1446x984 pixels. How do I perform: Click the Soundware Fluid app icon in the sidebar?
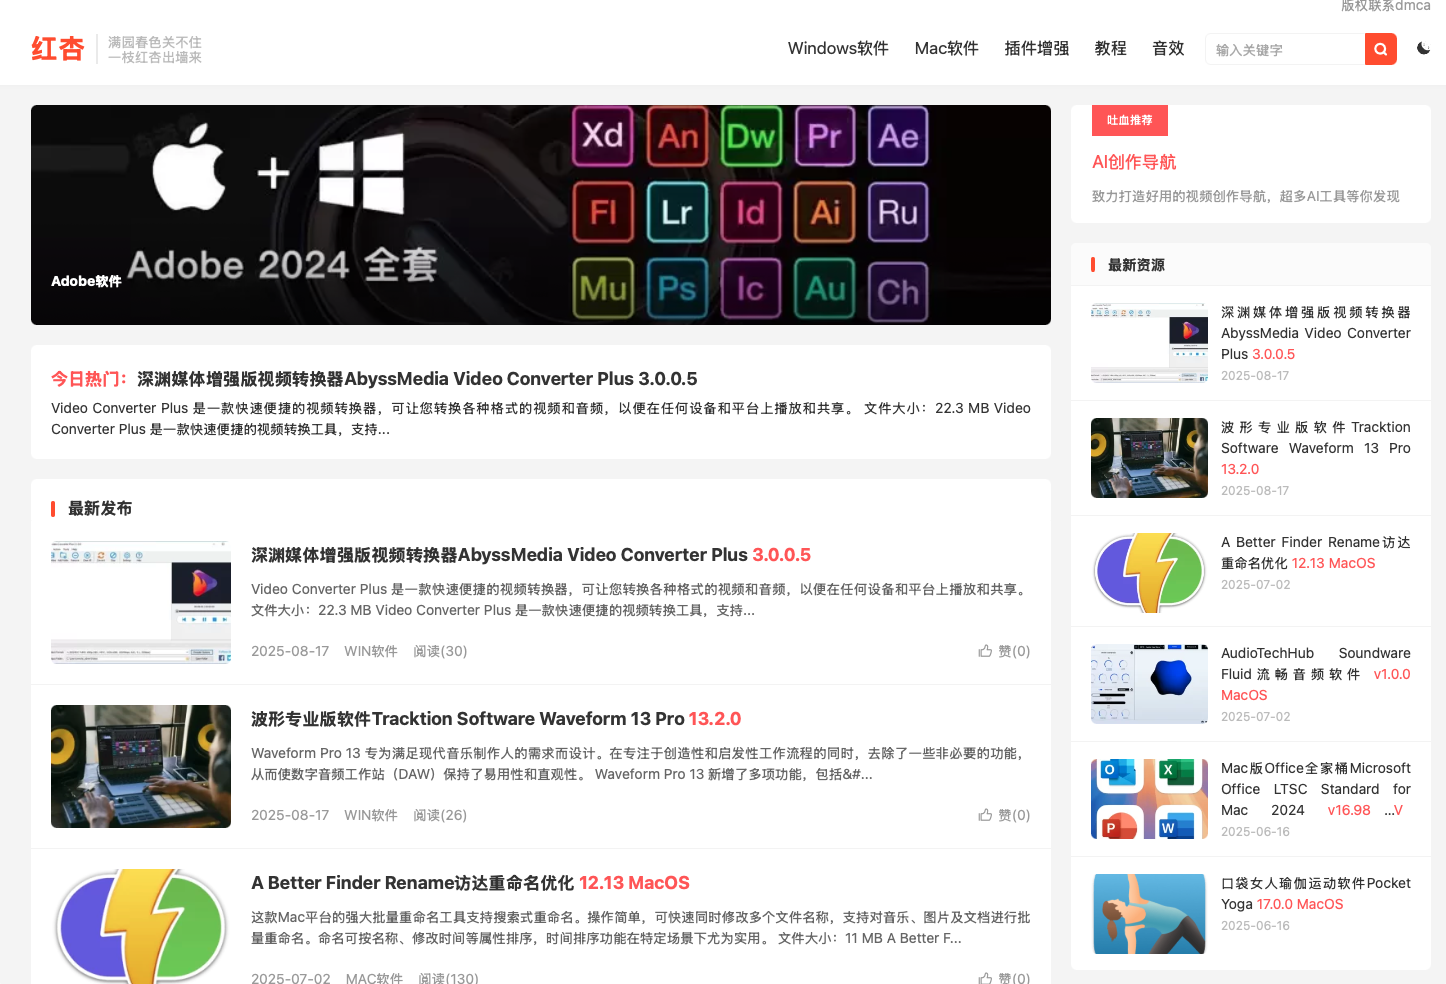pyautogui.click(x=1148, y=683)
